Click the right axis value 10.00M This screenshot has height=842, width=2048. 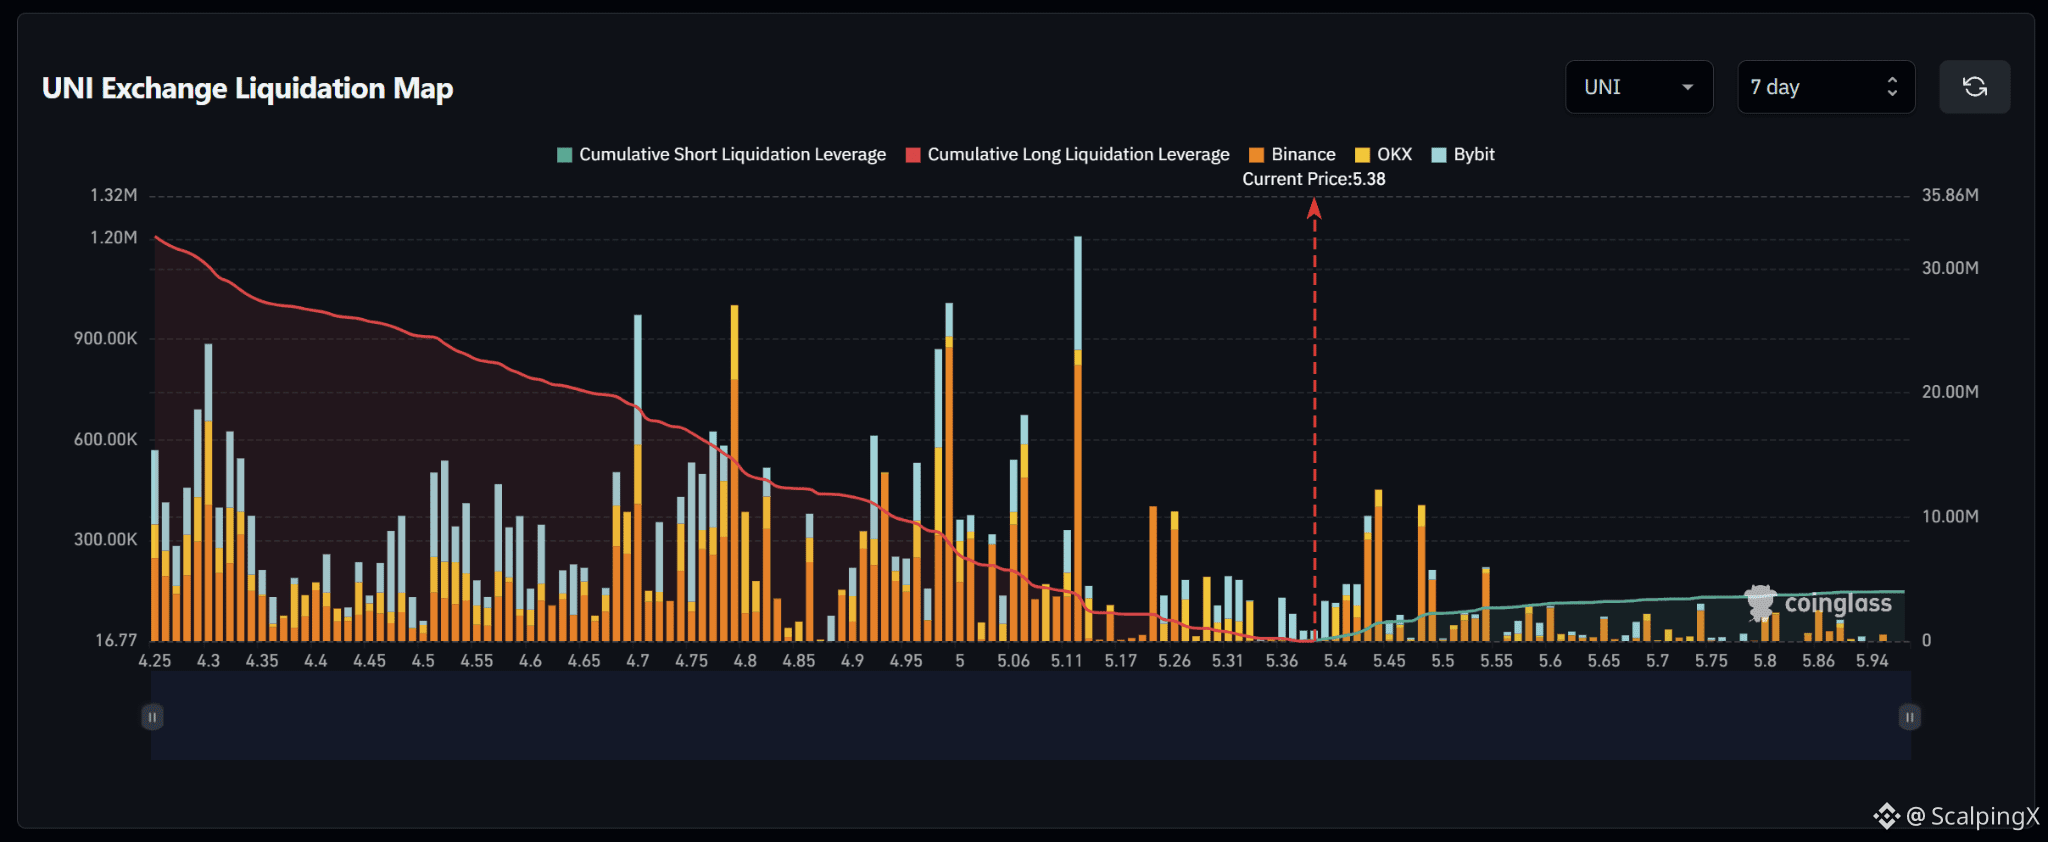coord(1950,516)
